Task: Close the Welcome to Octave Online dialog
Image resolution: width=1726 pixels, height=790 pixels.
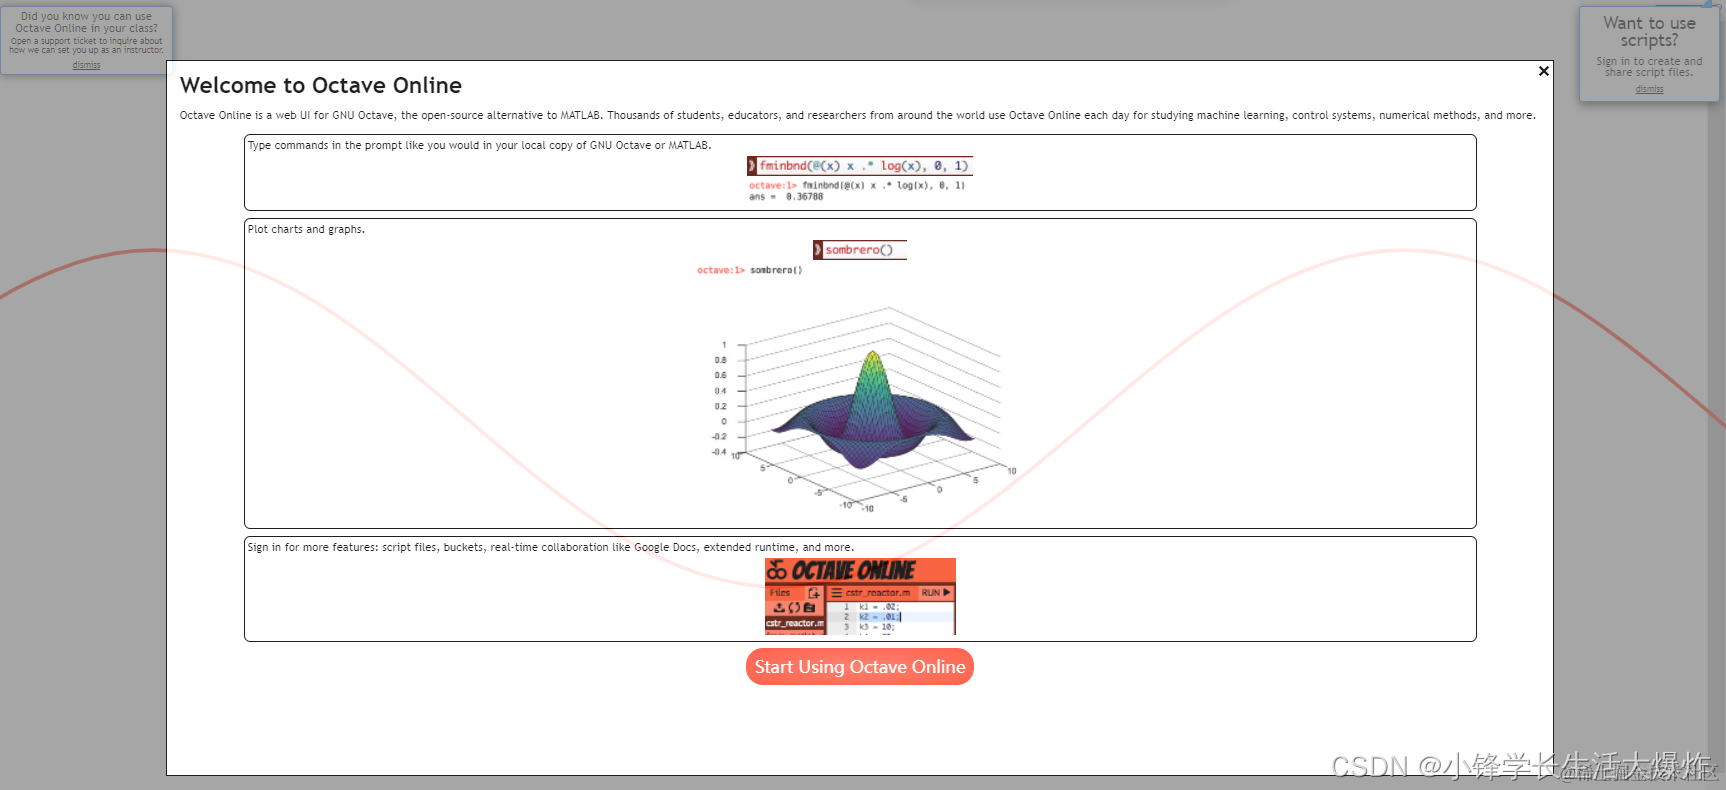Action: tap(1543, 71)
